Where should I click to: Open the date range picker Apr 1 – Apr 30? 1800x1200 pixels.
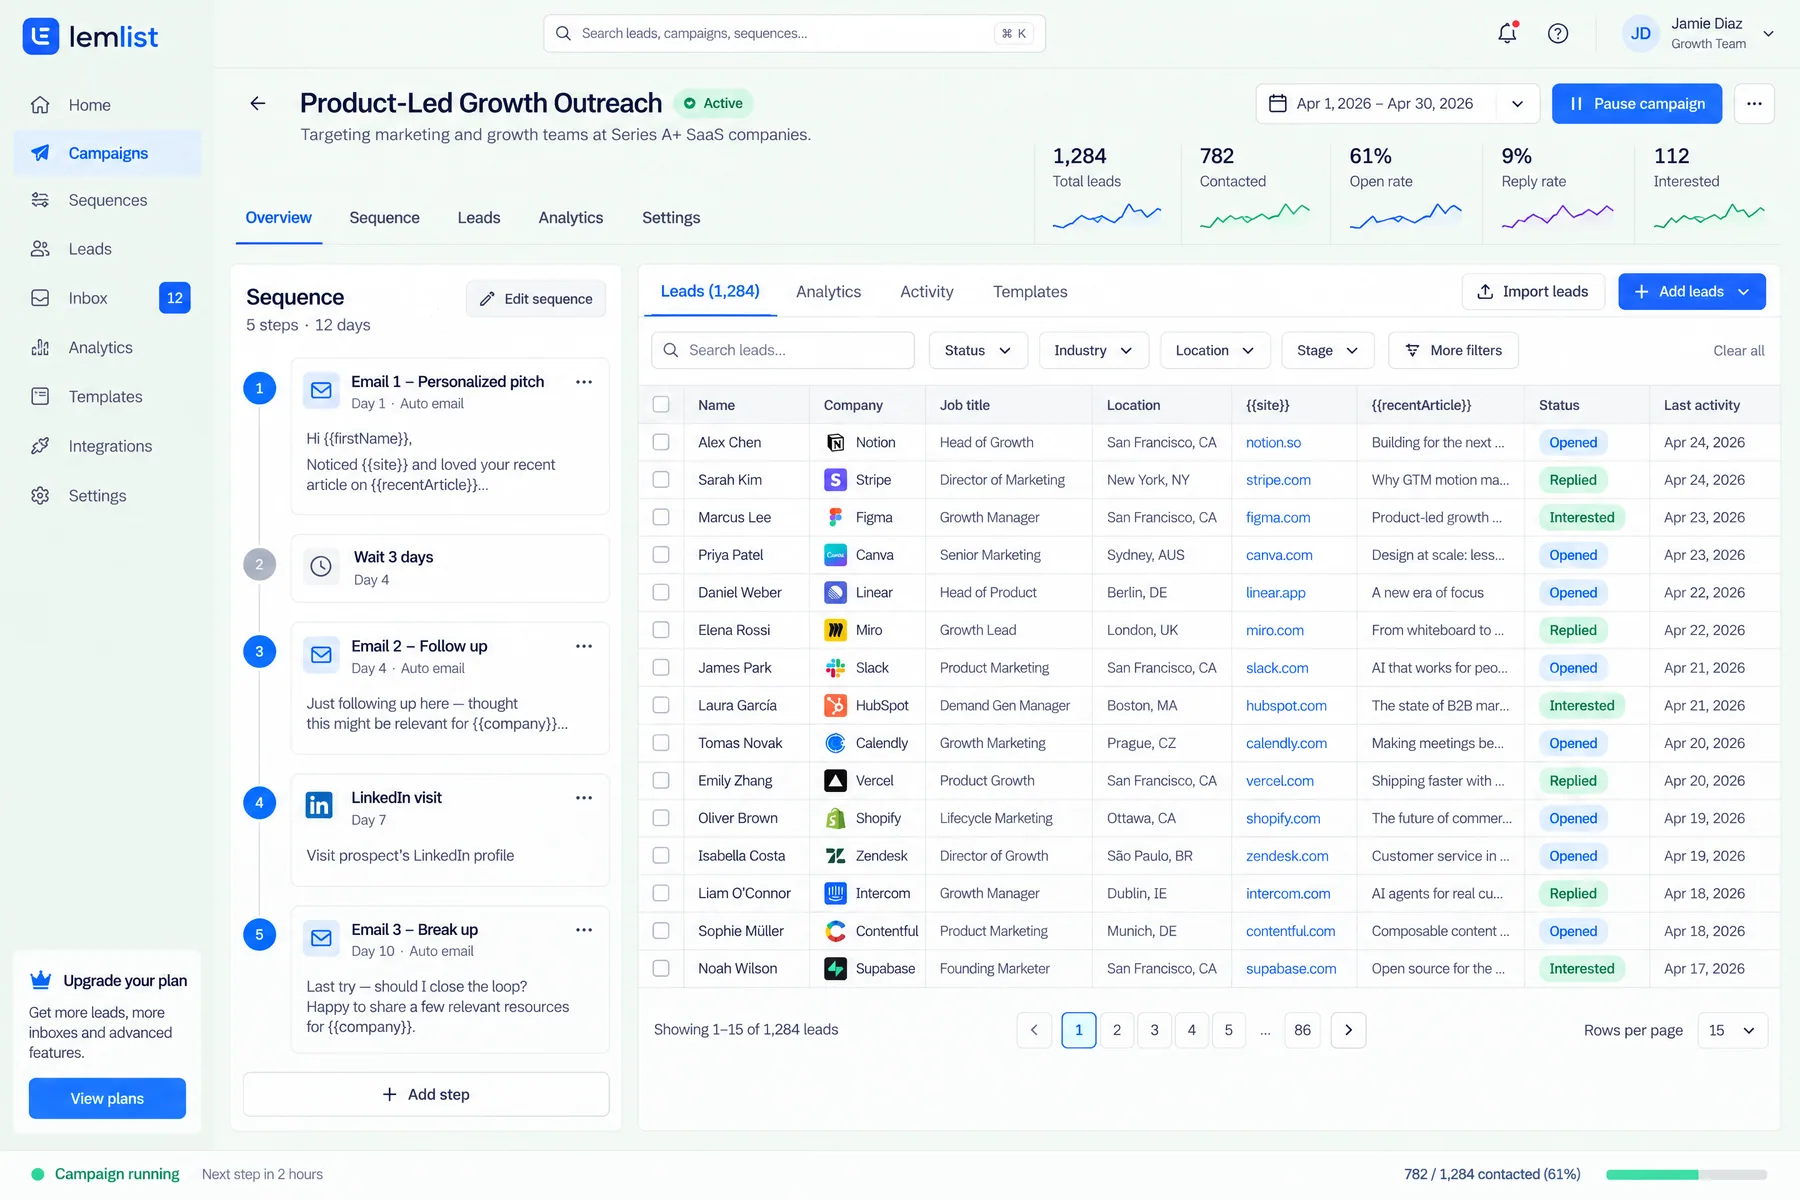pyautogui.click(x=1397, y=104)
